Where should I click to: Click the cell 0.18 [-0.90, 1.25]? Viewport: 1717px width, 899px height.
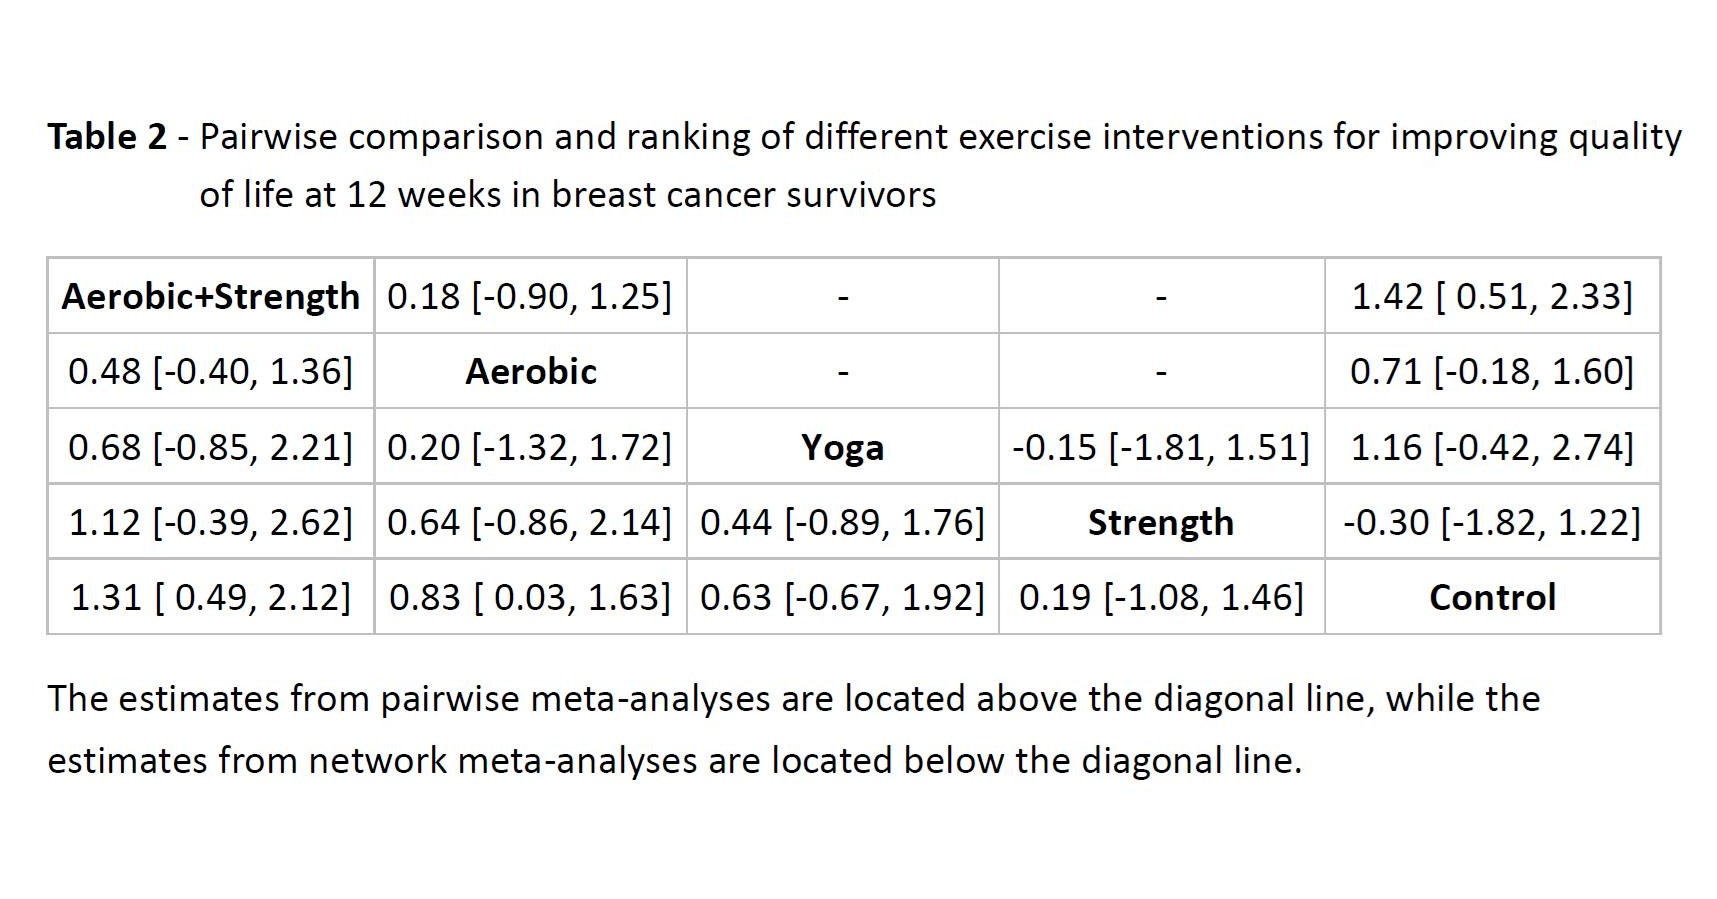(x=529, y=297)
